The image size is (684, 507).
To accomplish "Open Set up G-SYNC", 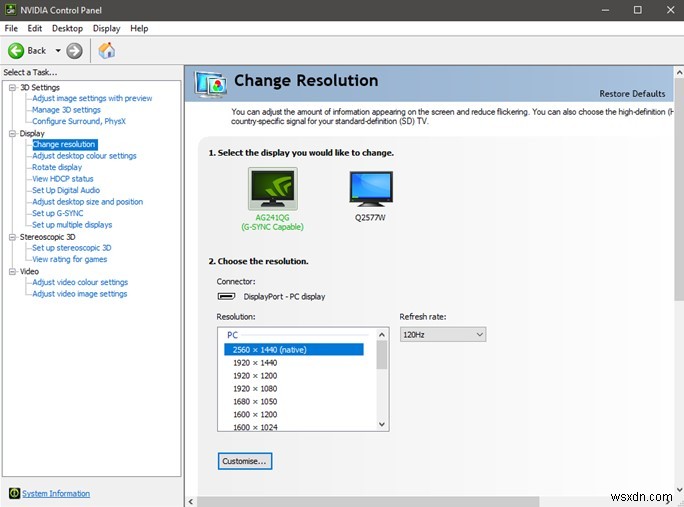I will point(58,213).
